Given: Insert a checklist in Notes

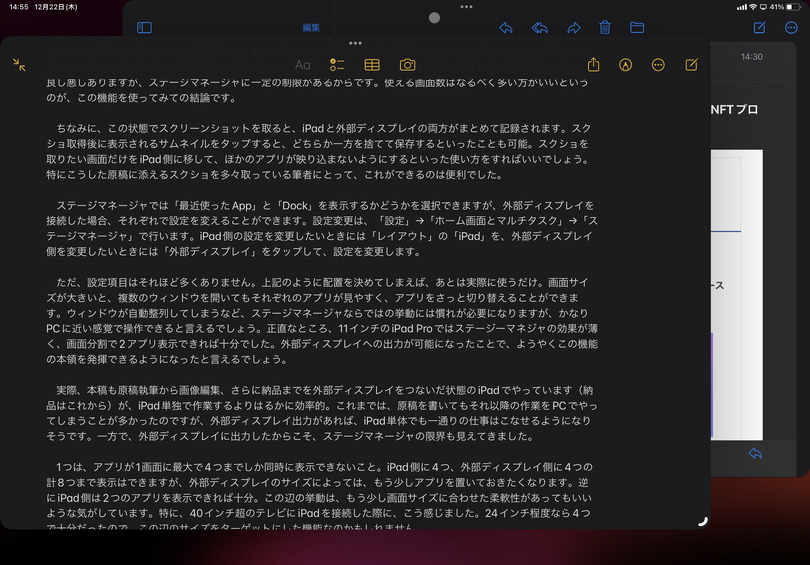Looking at the screenshot, I should pyautogui.click(x=337, y=65).
